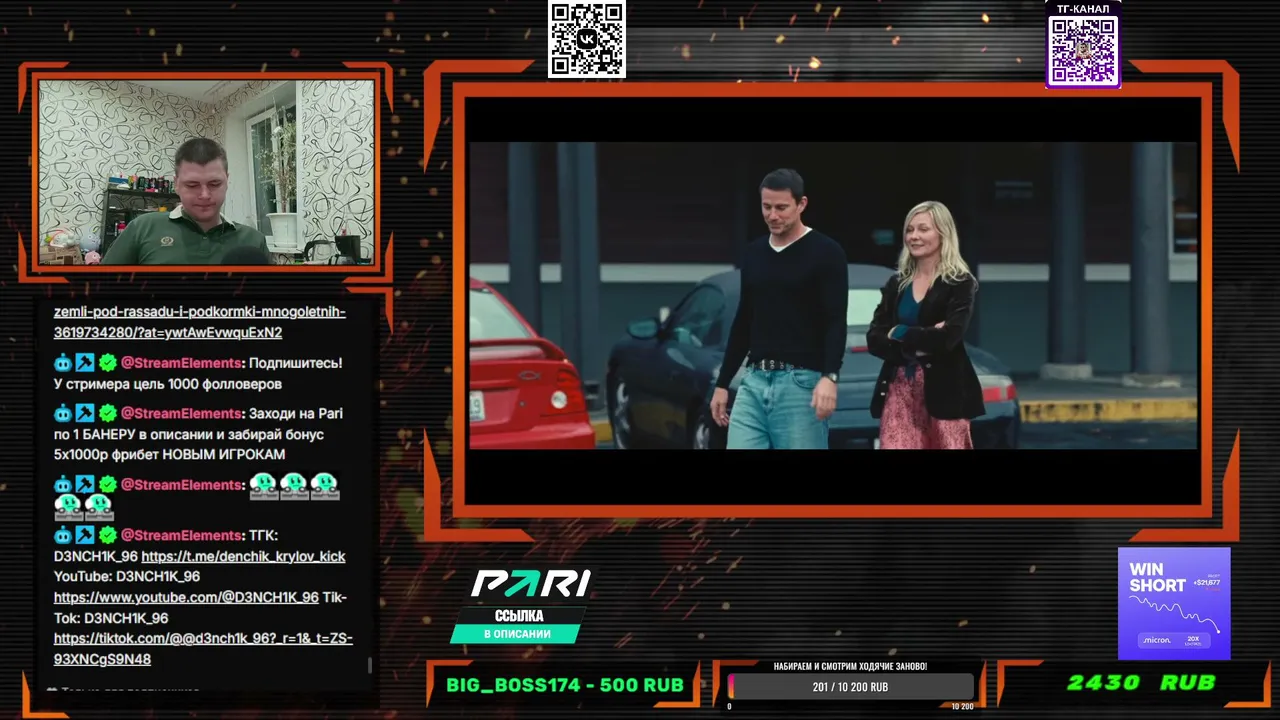Click the @StreamElements name in the 'ТГК:' message
This screenshot has width=1280, height=720.
tap(181, 535)
